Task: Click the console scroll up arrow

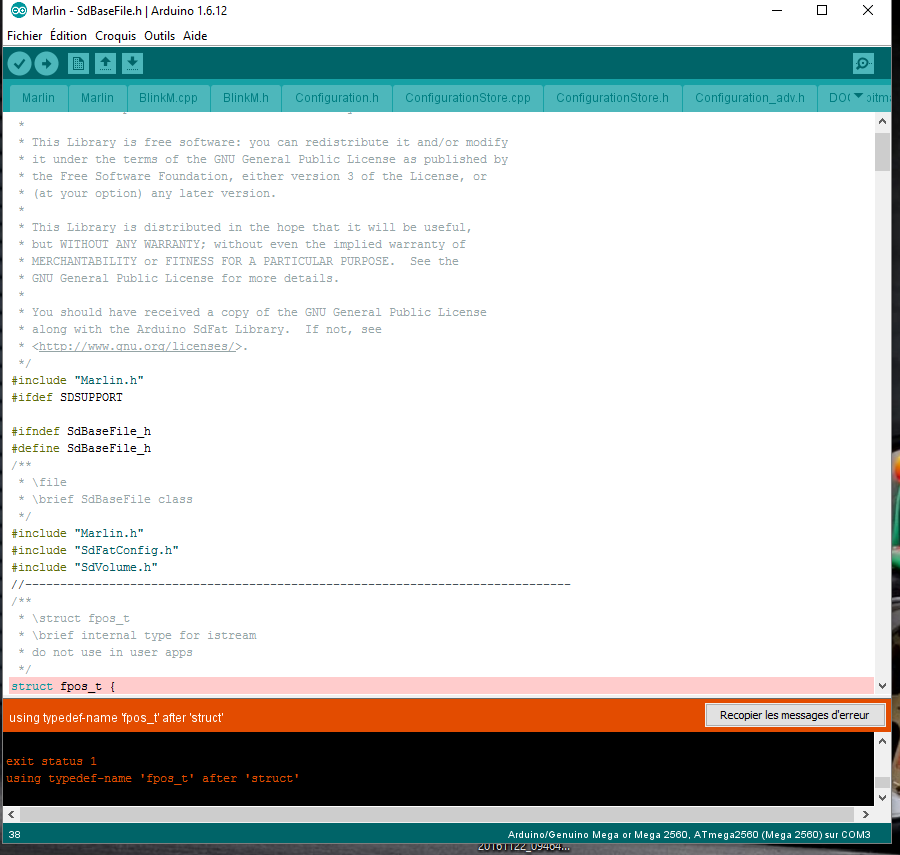Action: click(x=882, y=741)
